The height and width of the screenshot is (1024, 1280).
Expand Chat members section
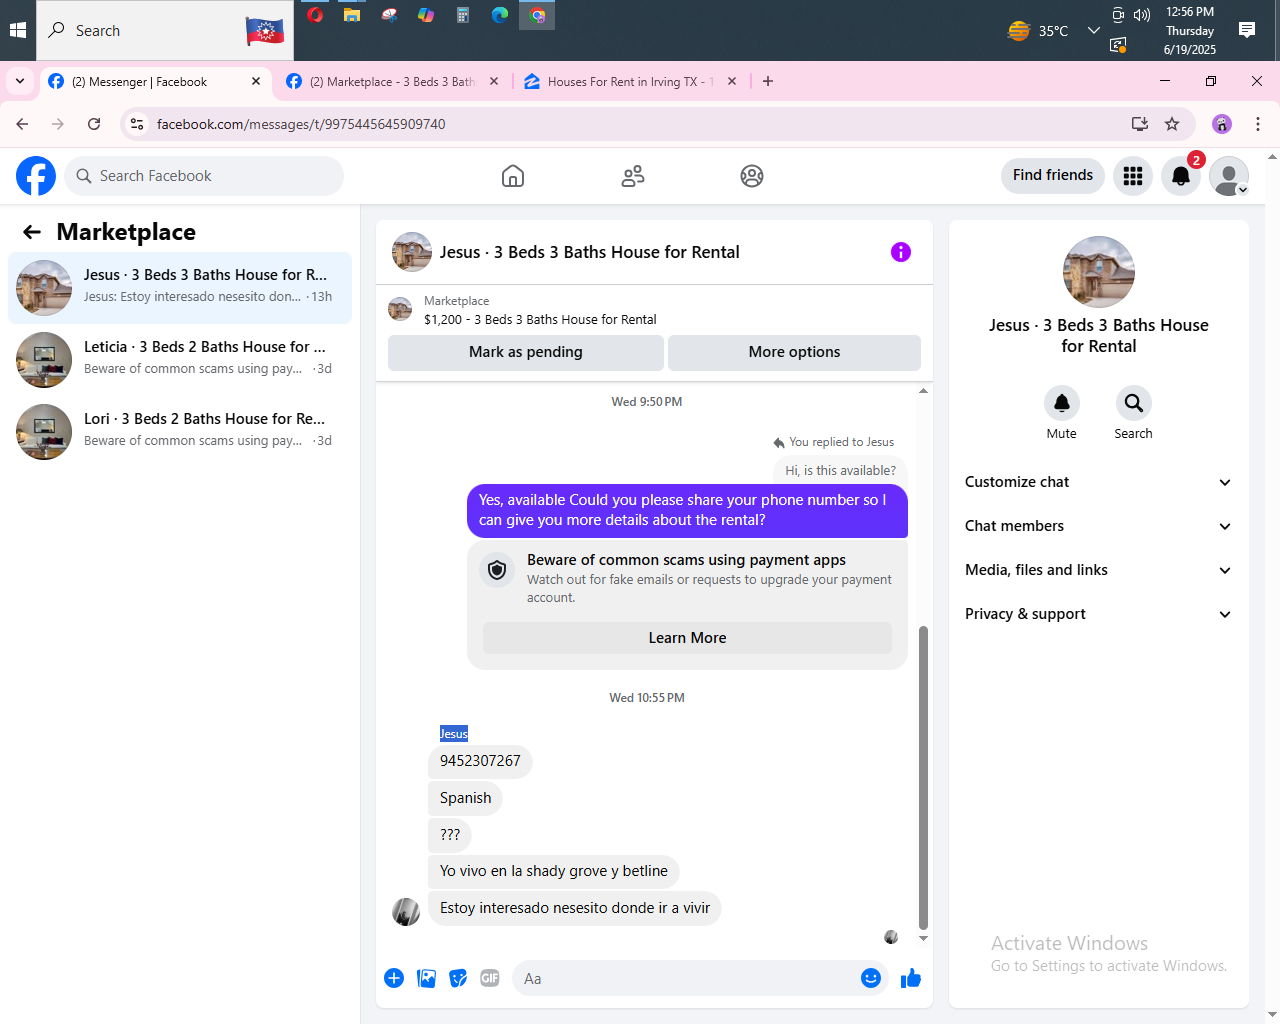1098,526
